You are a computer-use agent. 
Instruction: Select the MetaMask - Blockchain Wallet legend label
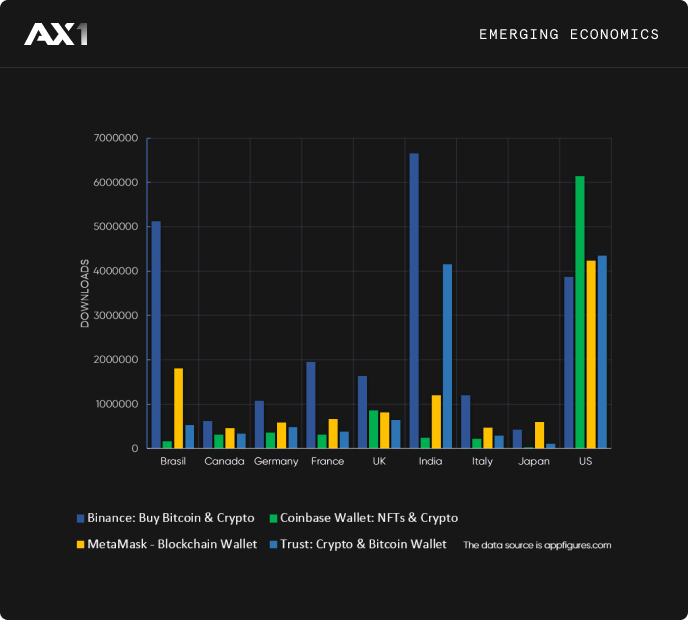click(172, 545)
